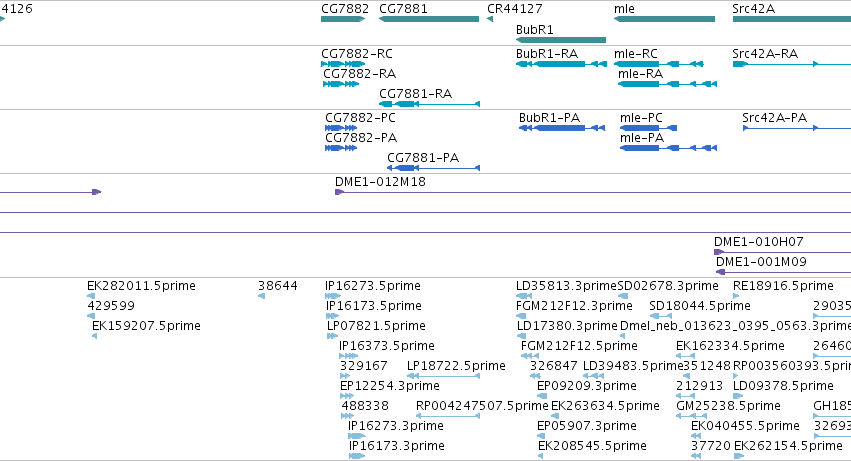
Task: Click EST FGM212F12.3prime glyph
Action: (x=520, y=316)
